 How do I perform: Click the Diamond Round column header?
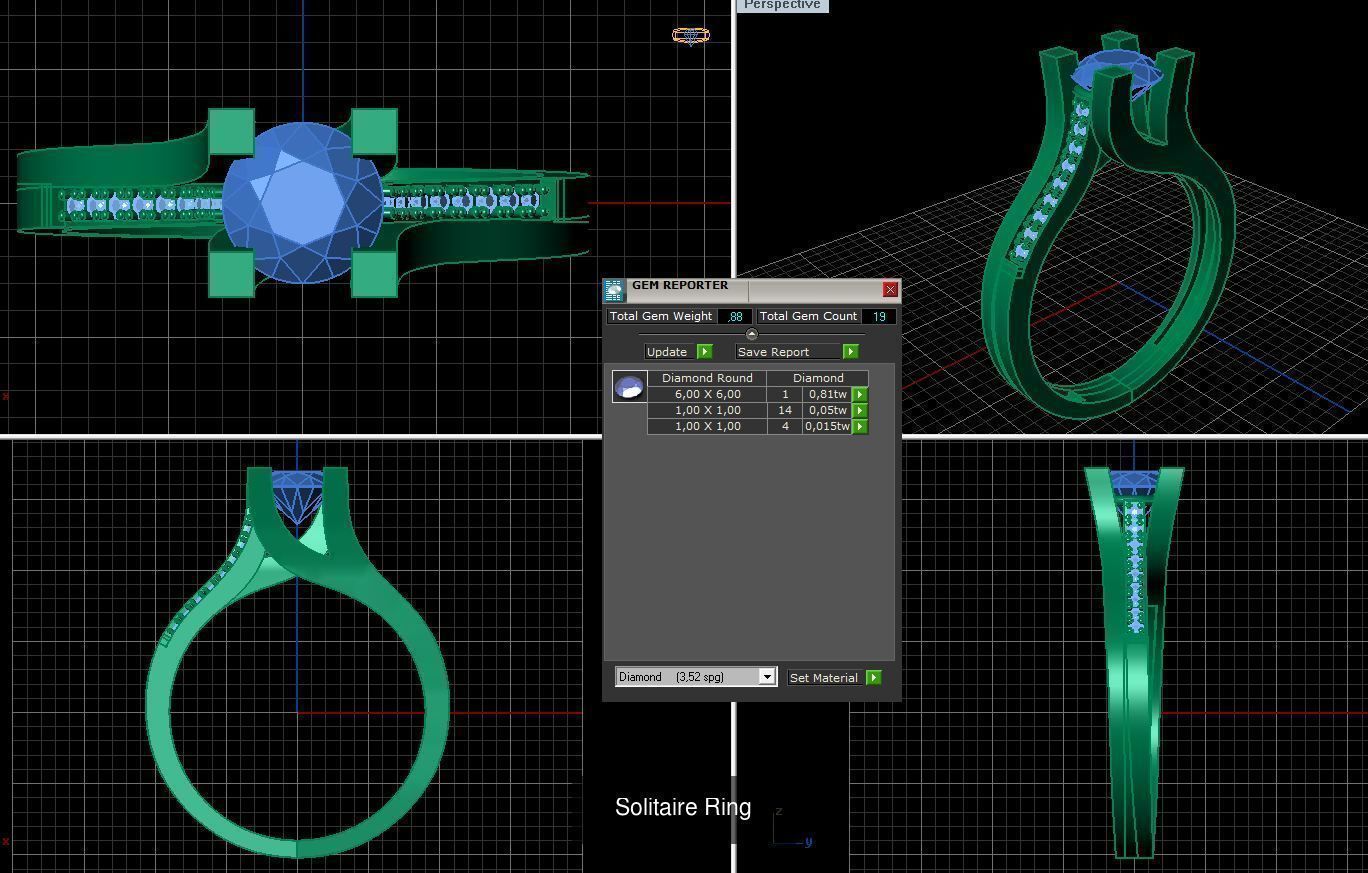pyautogui.click(x=707, y=378)
